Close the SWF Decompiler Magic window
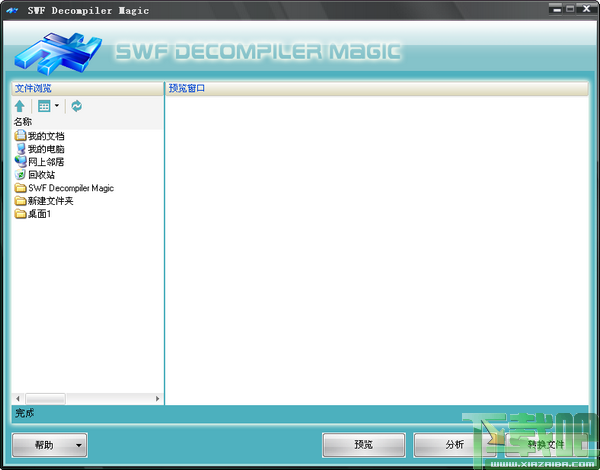The height and width of the screenshot is (470, 600). click(x=586, y=9)
